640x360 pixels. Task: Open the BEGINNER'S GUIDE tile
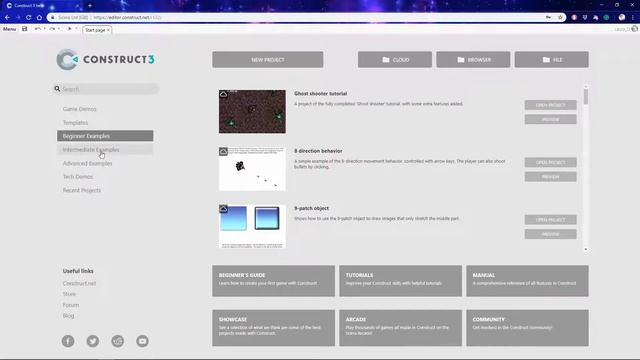[273, 281]
